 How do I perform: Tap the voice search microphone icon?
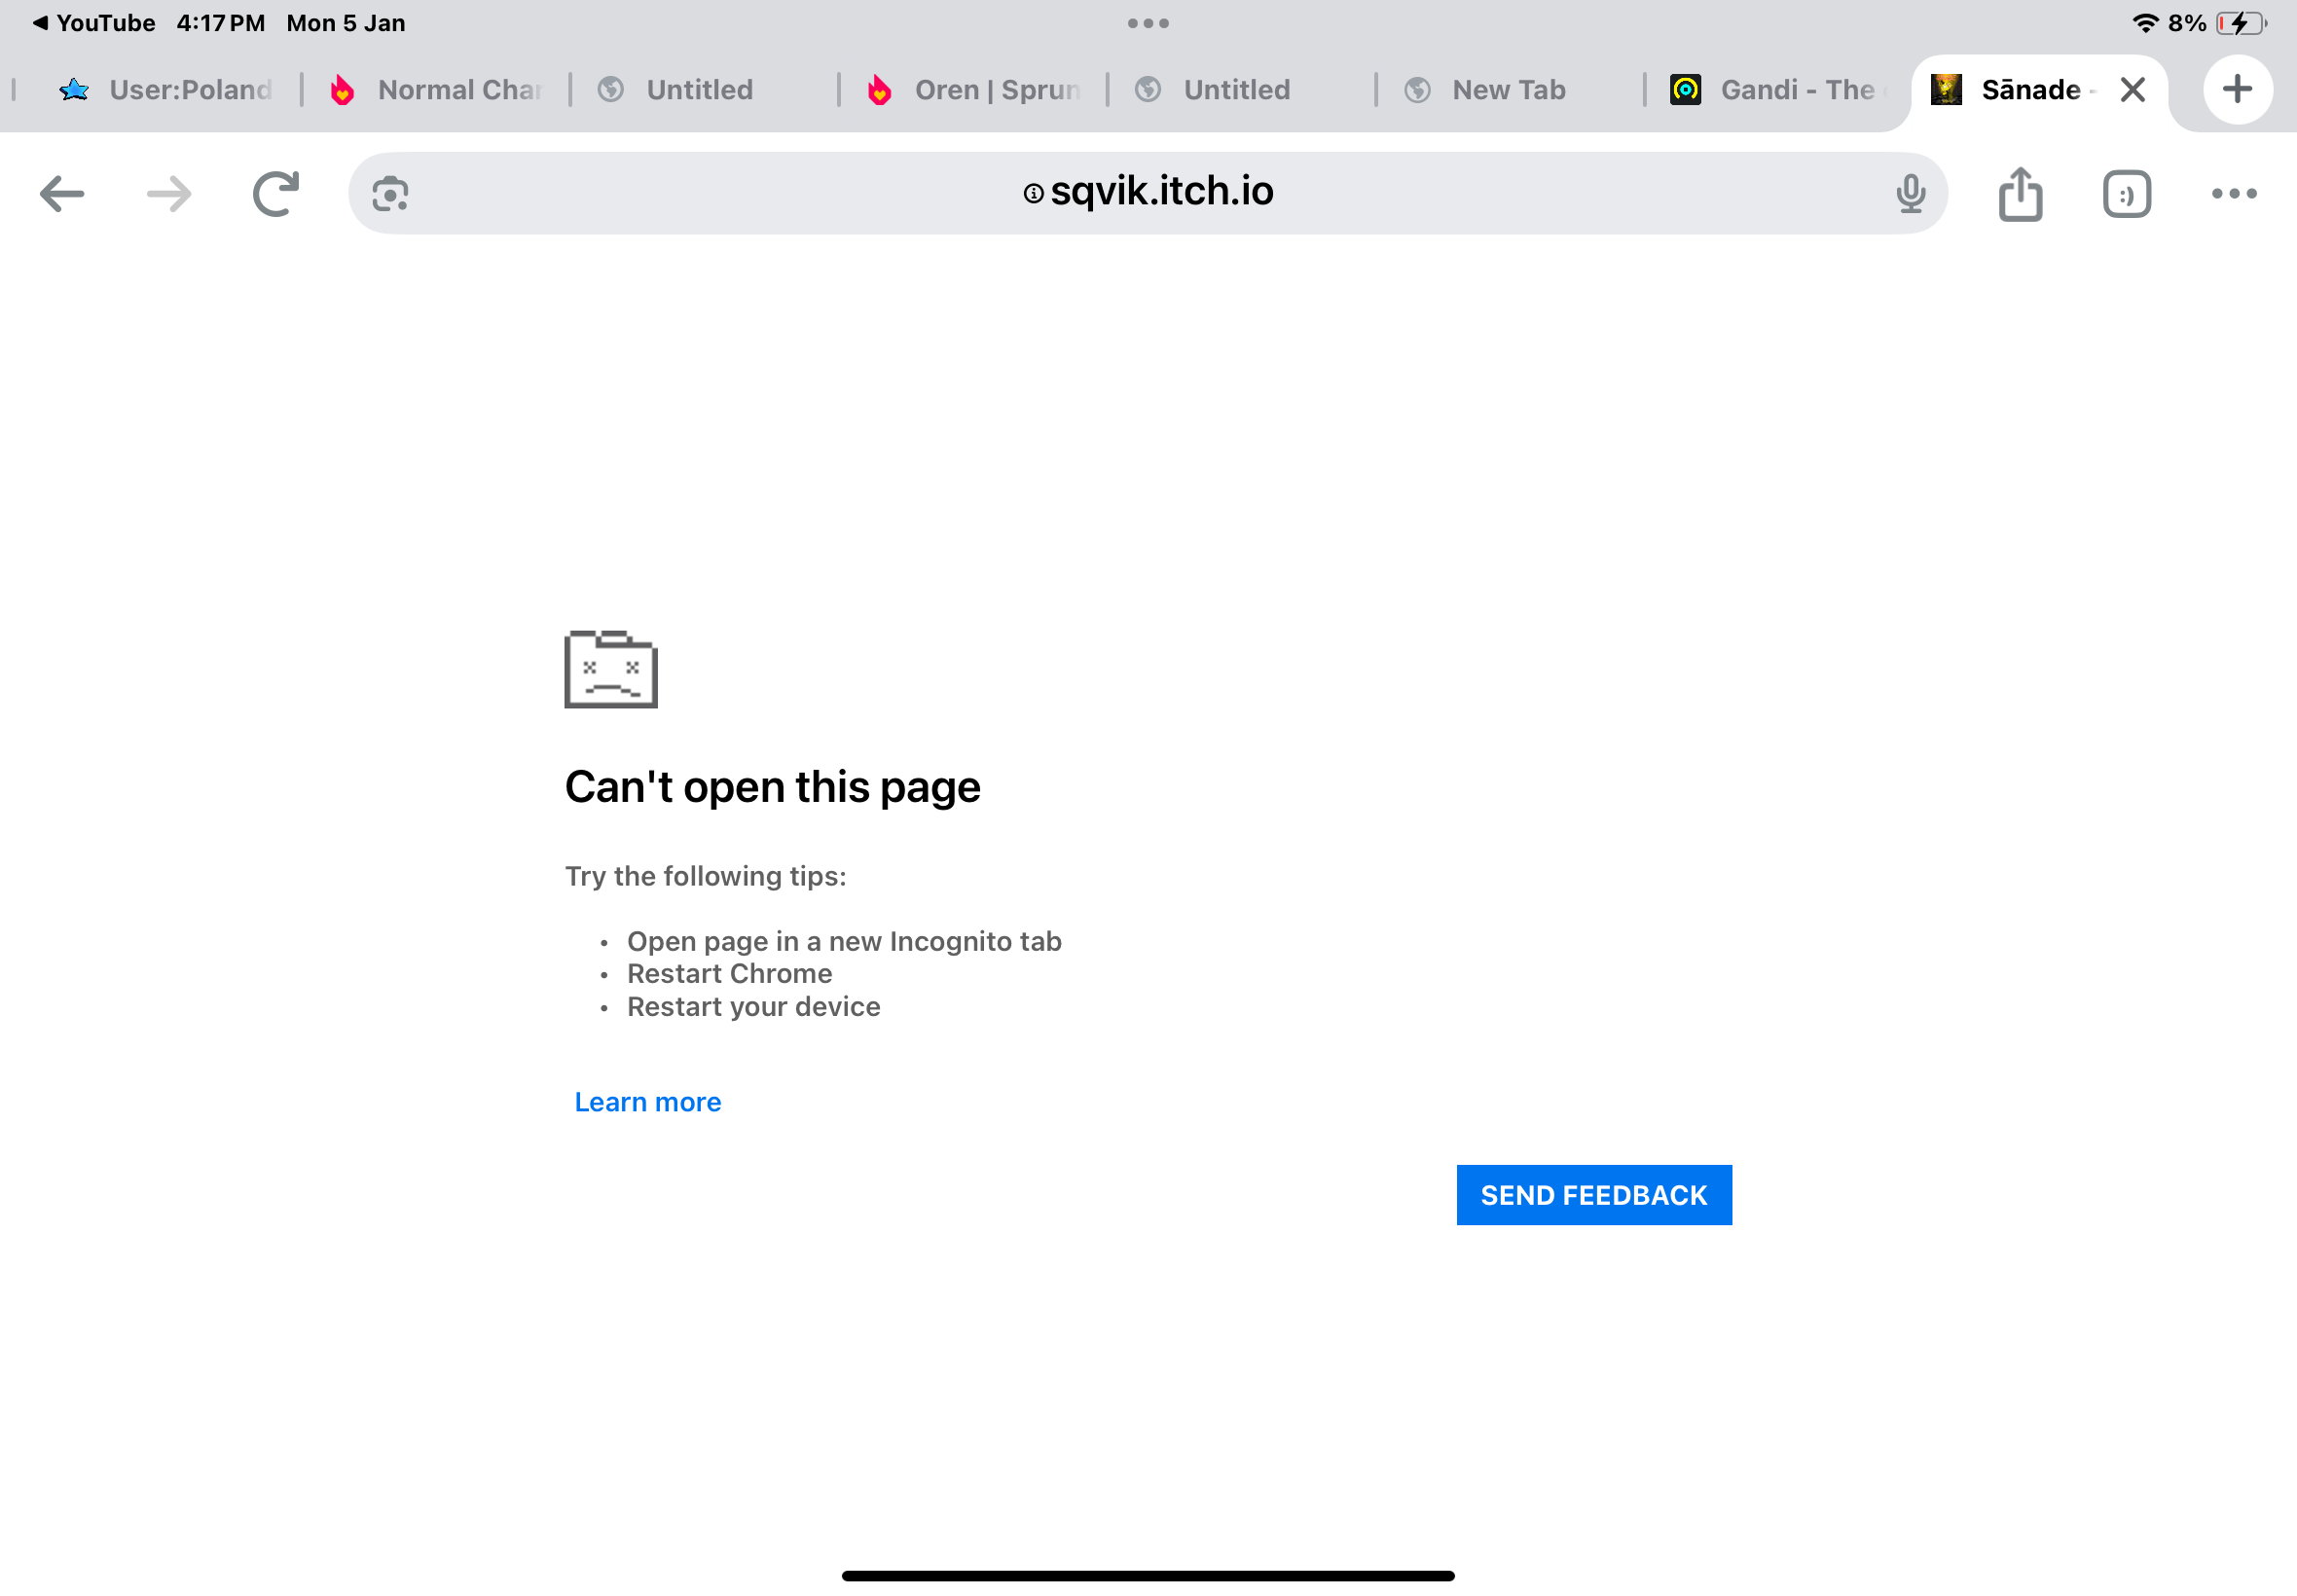tap(1910, 194)
